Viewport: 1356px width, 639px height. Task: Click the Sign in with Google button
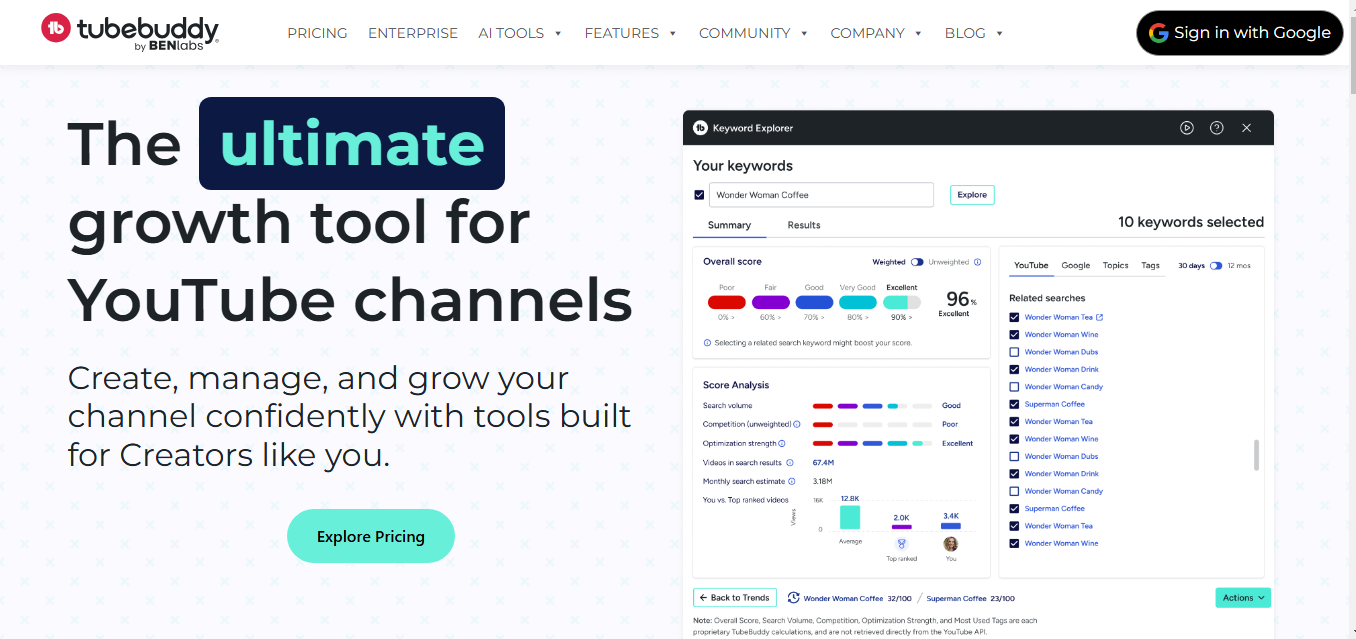[x=1240, y=33]
